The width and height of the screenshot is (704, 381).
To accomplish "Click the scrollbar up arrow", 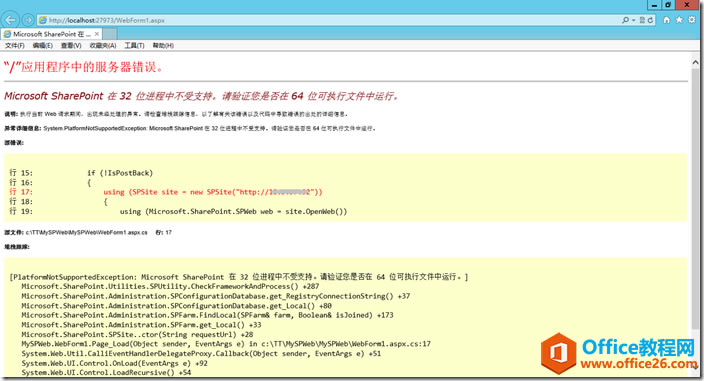I will (x=695, y=63).
